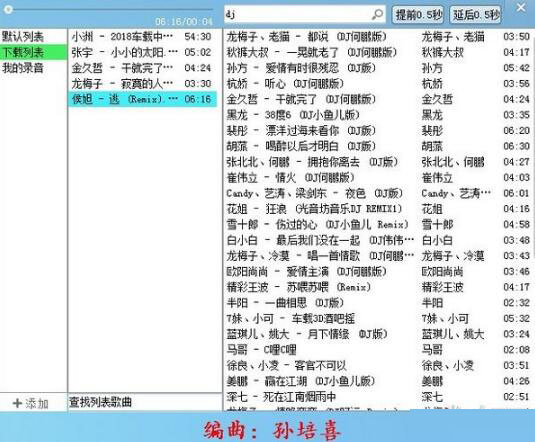Viewport: 535px width, 442px height.
Task: Click the 查找列表歌曲 search box
Action: [x=145, y=402]
